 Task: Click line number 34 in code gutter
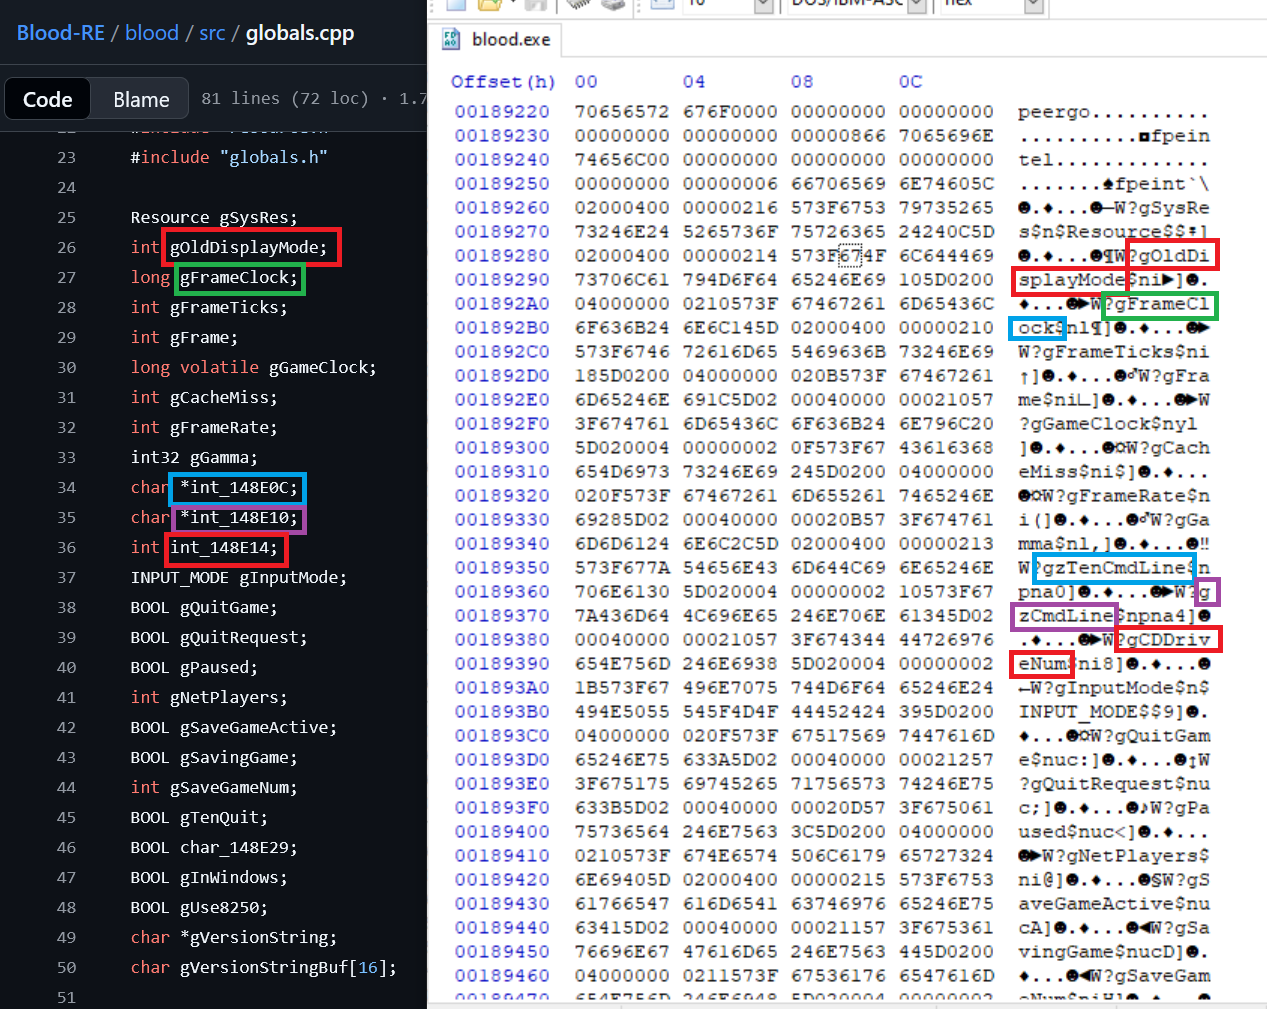[x=66, y=487]
